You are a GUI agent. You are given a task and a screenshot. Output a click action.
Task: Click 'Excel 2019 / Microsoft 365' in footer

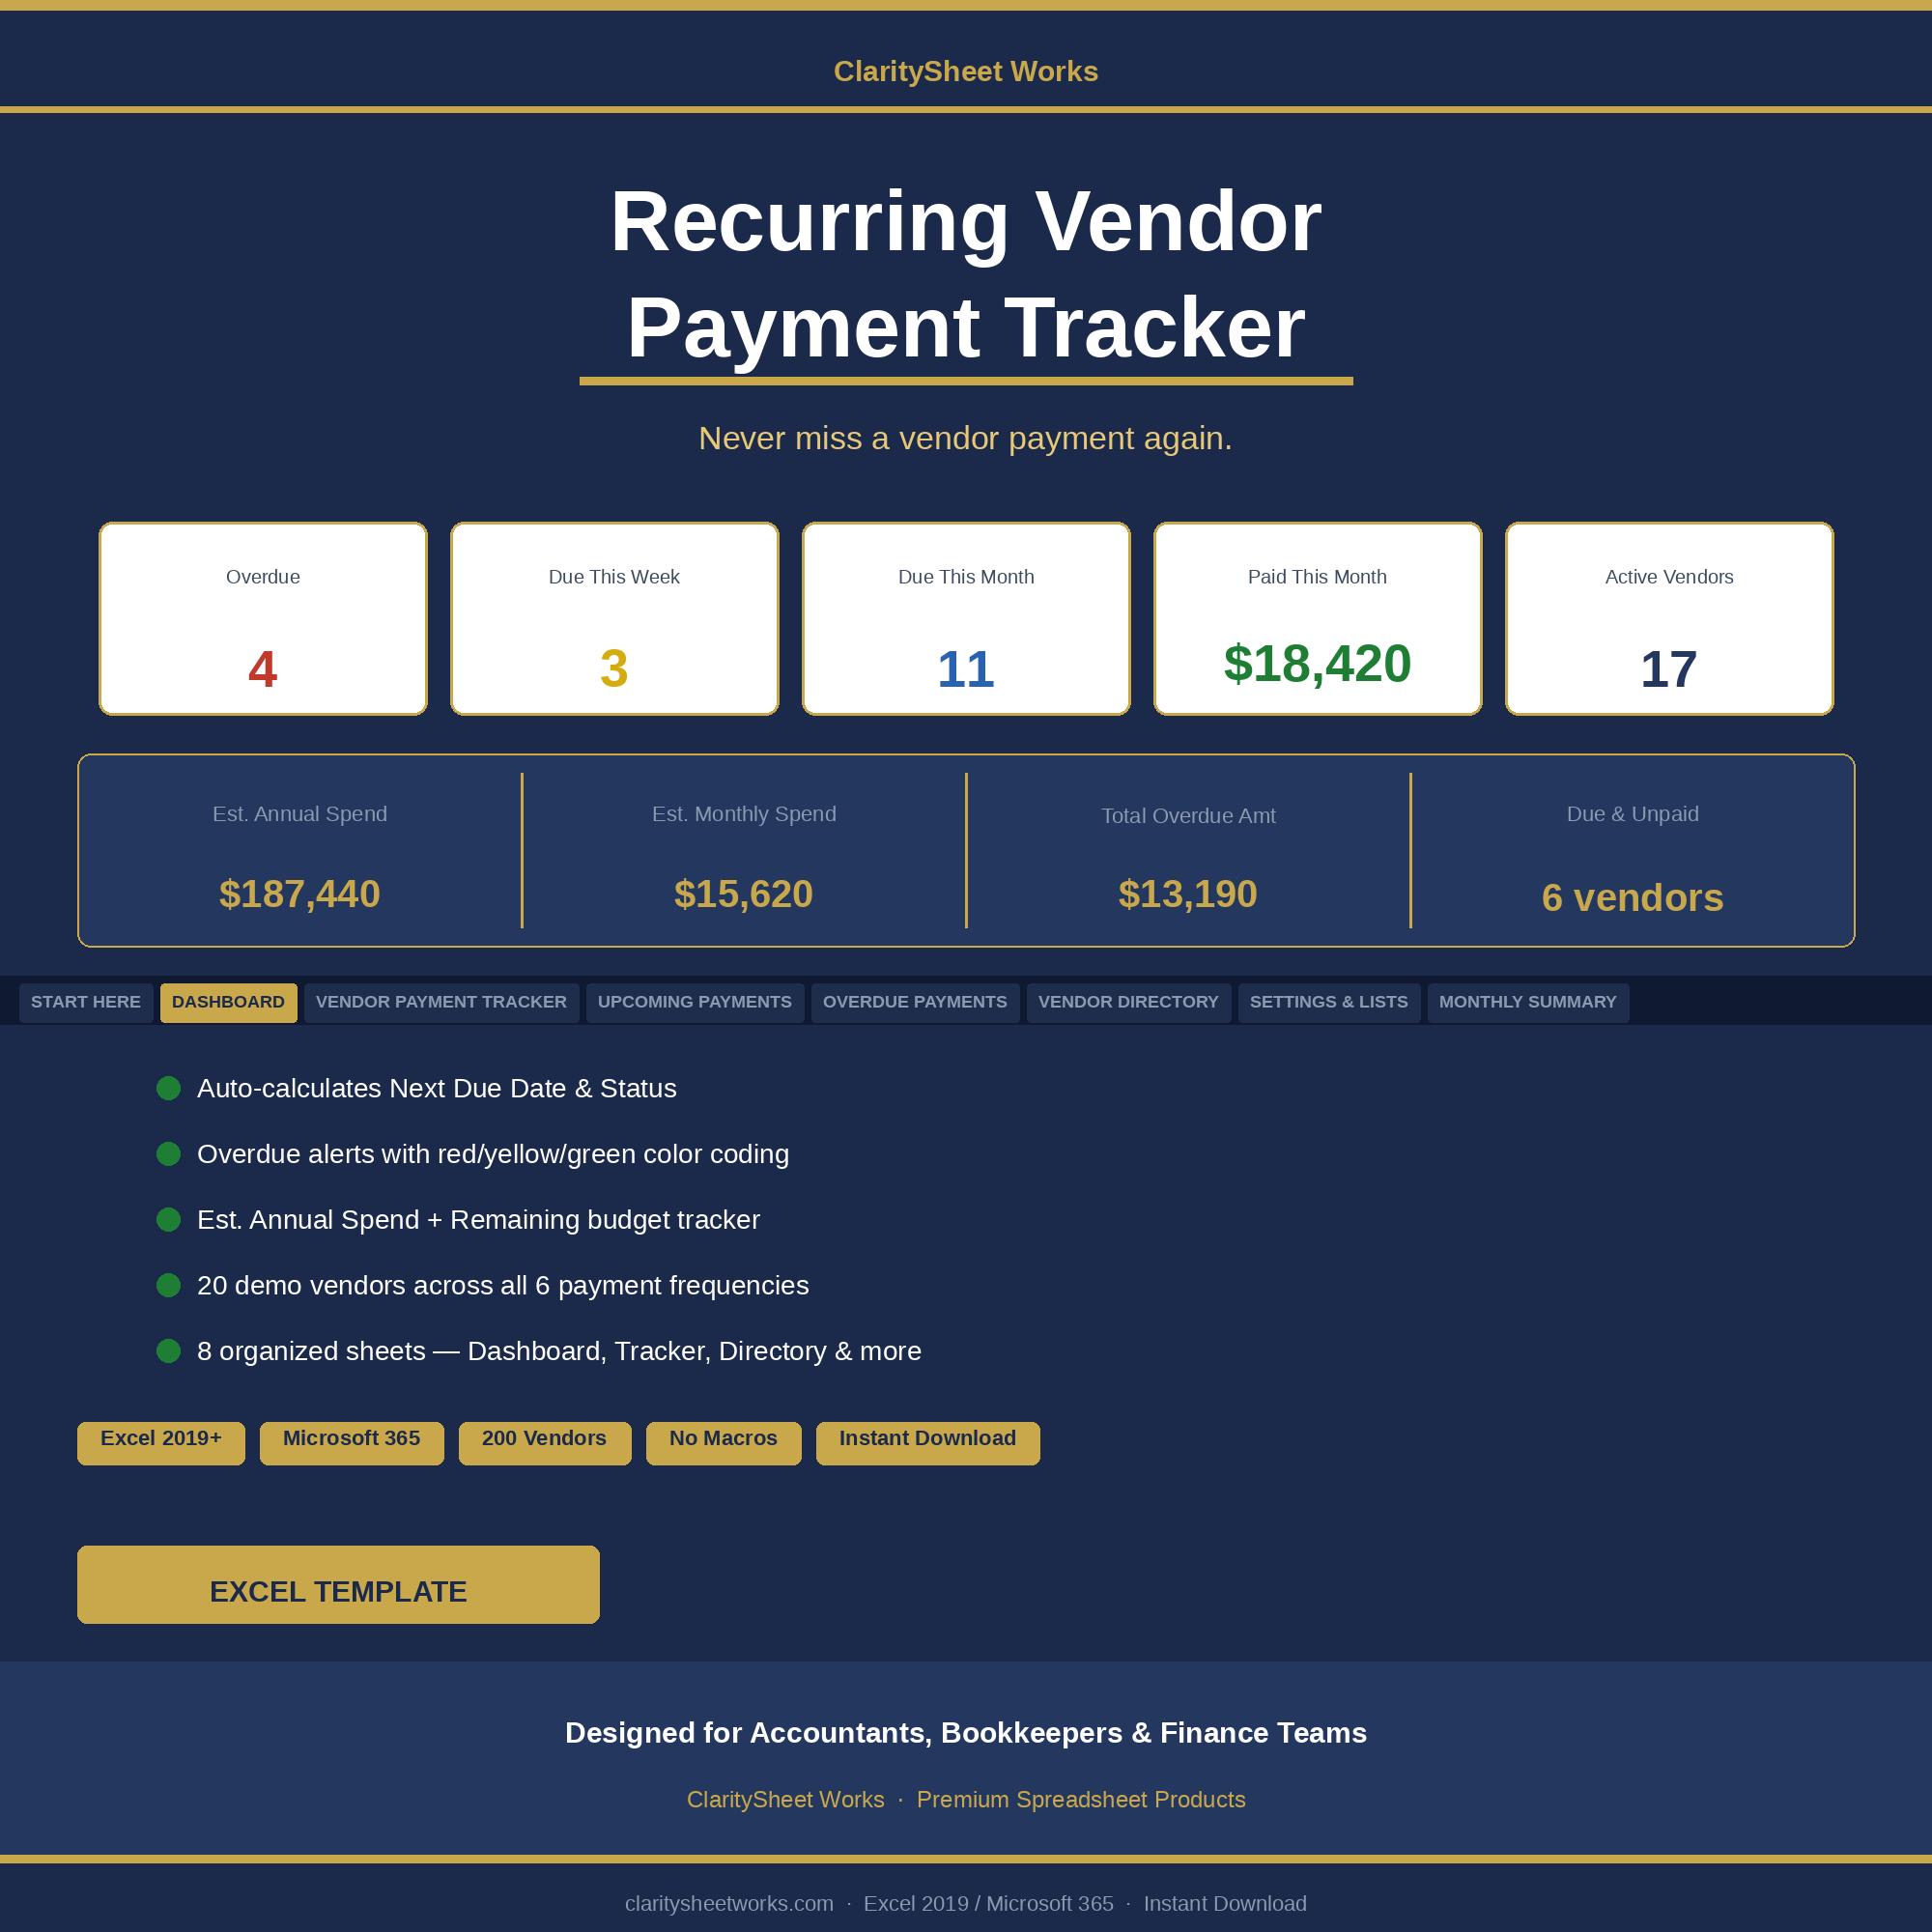(x=988, y=1903)
